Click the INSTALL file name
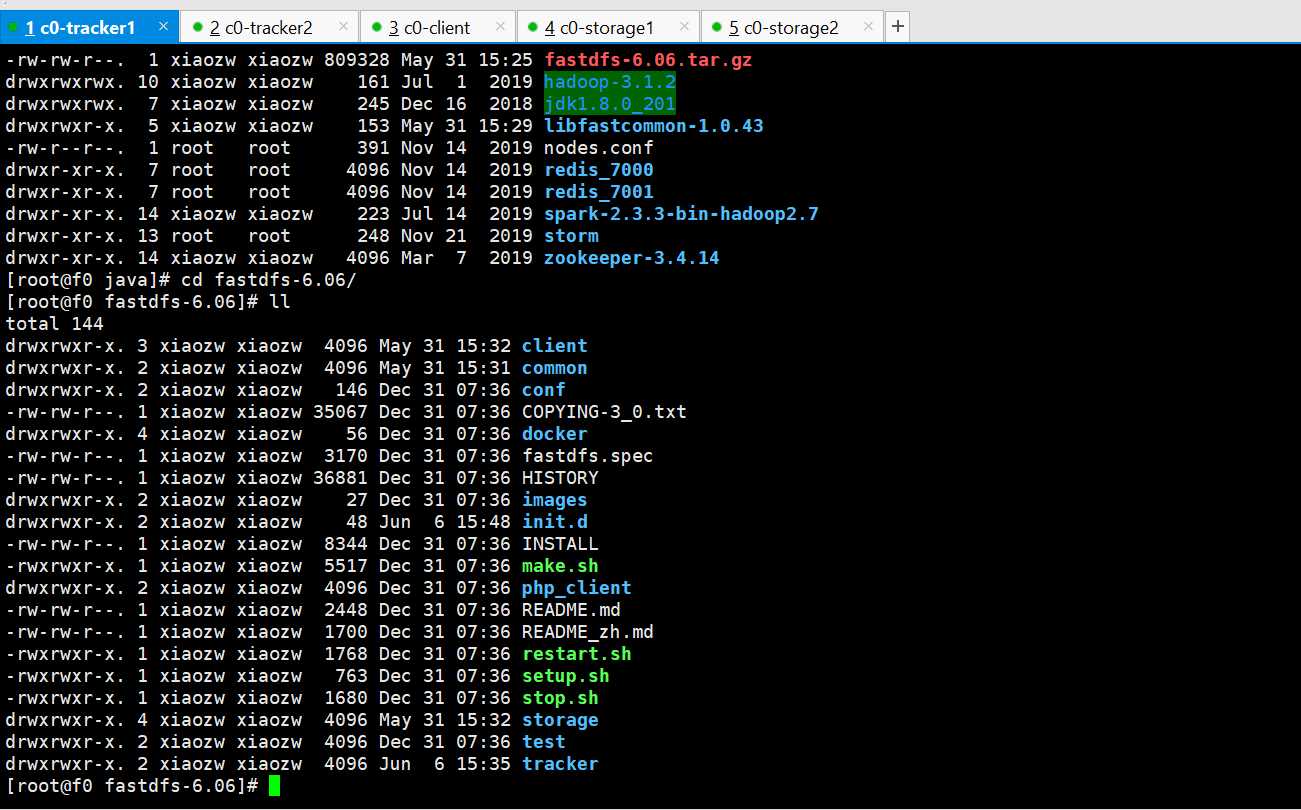The width and height of the screenshot is (1301, 810). 560,544
